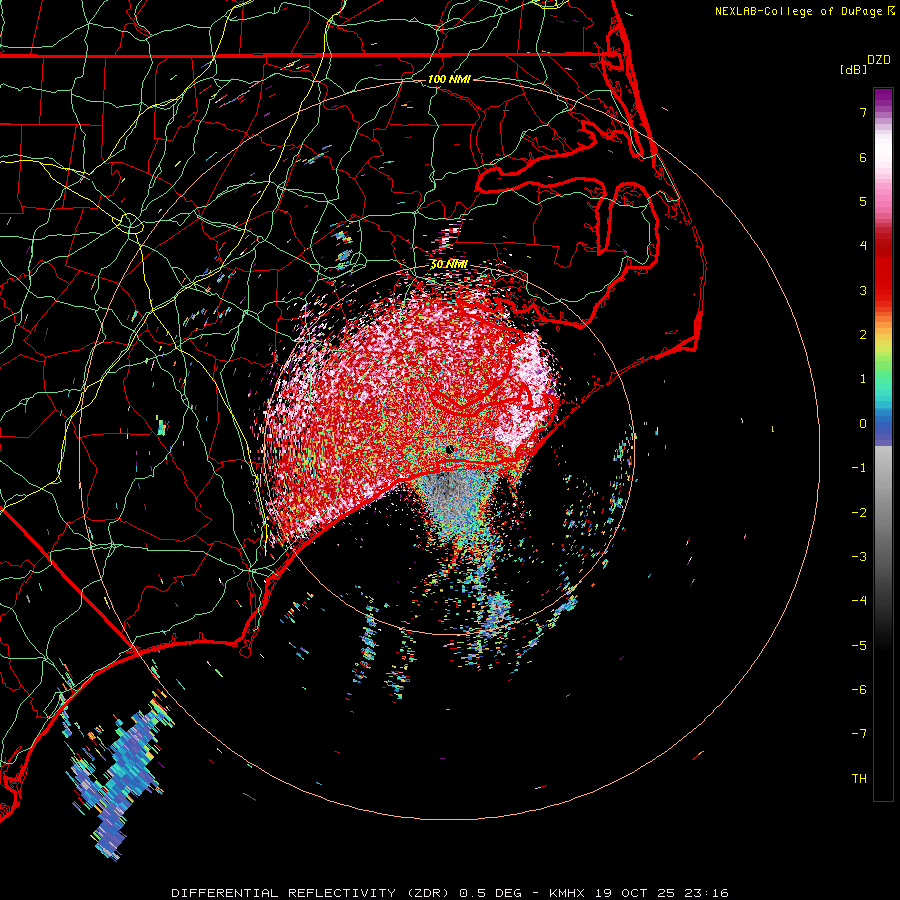Click the black radar site dot at center

click(449, 449)
